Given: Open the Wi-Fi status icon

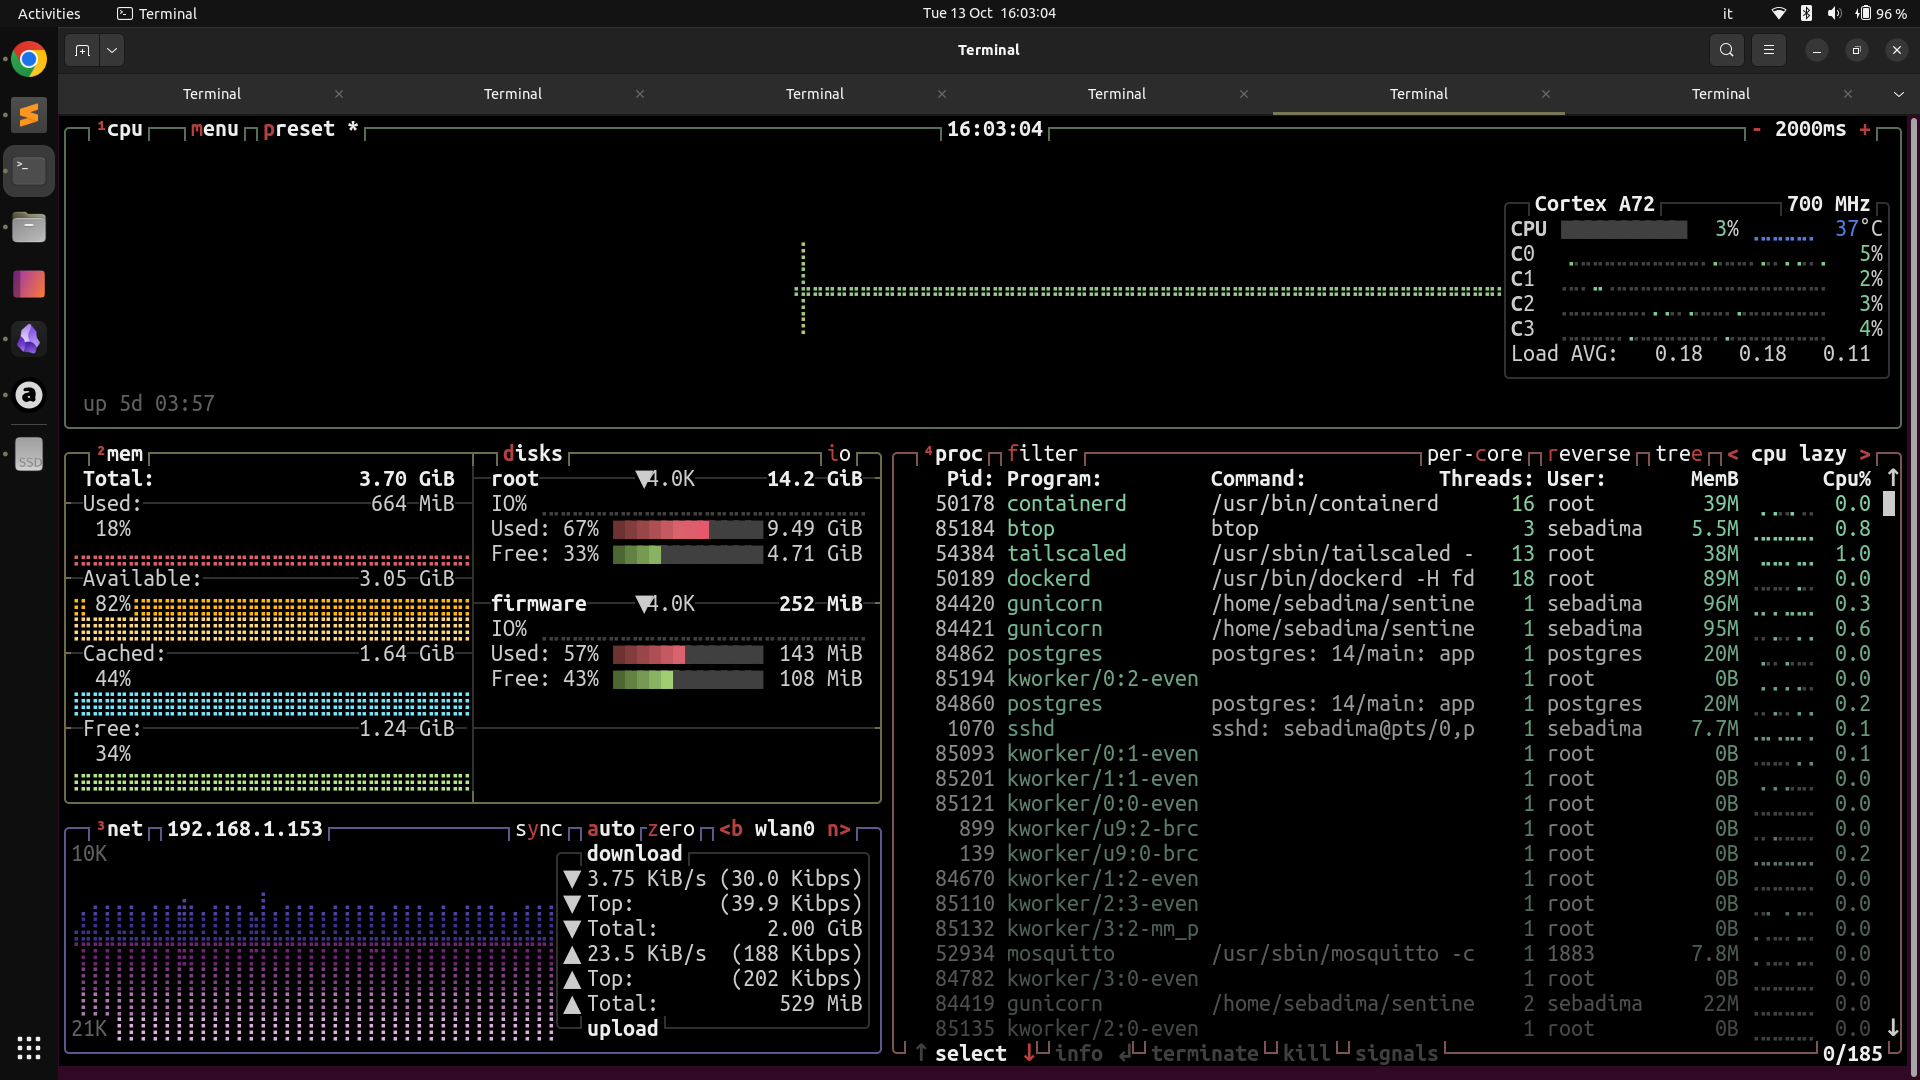Looking at the screenshot, I should (1778, 13).
